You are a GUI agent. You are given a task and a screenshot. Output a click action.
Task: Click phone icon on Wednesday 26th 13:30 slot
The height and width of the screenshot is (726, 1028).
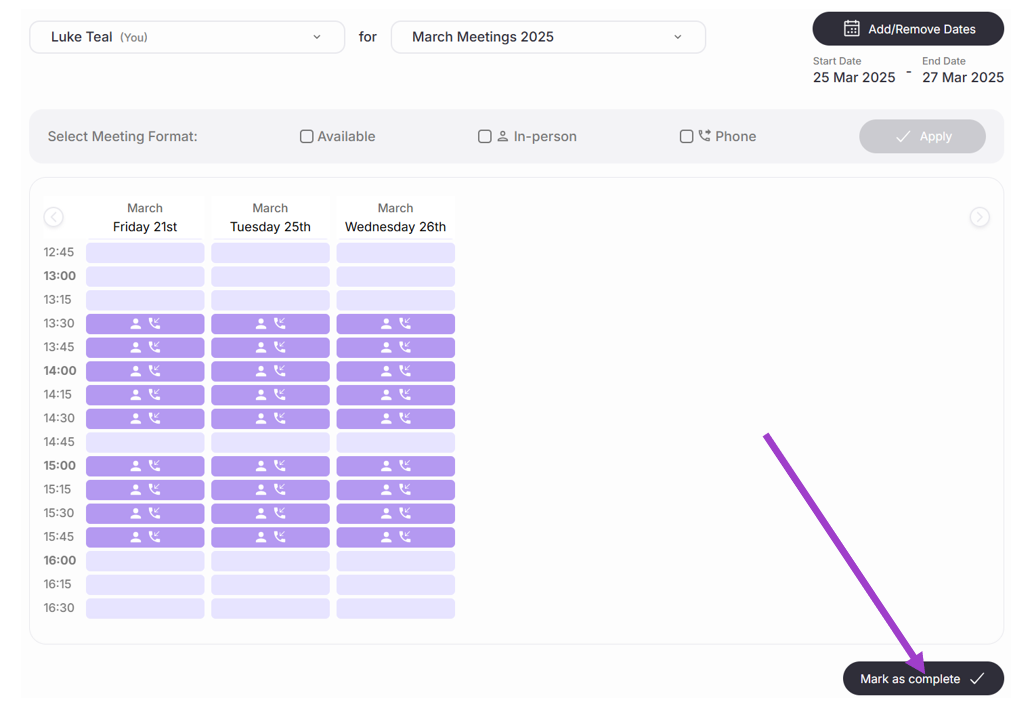point(405,323)
